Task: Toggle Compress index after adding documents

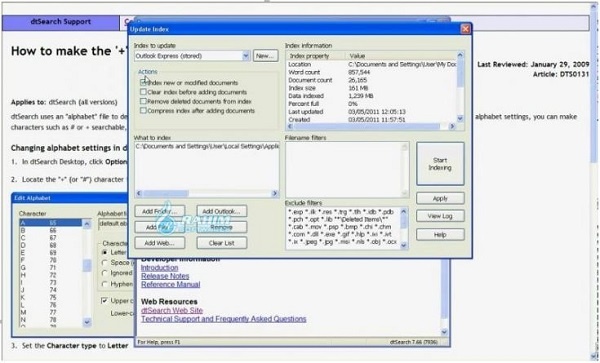Action: point(143,111)
